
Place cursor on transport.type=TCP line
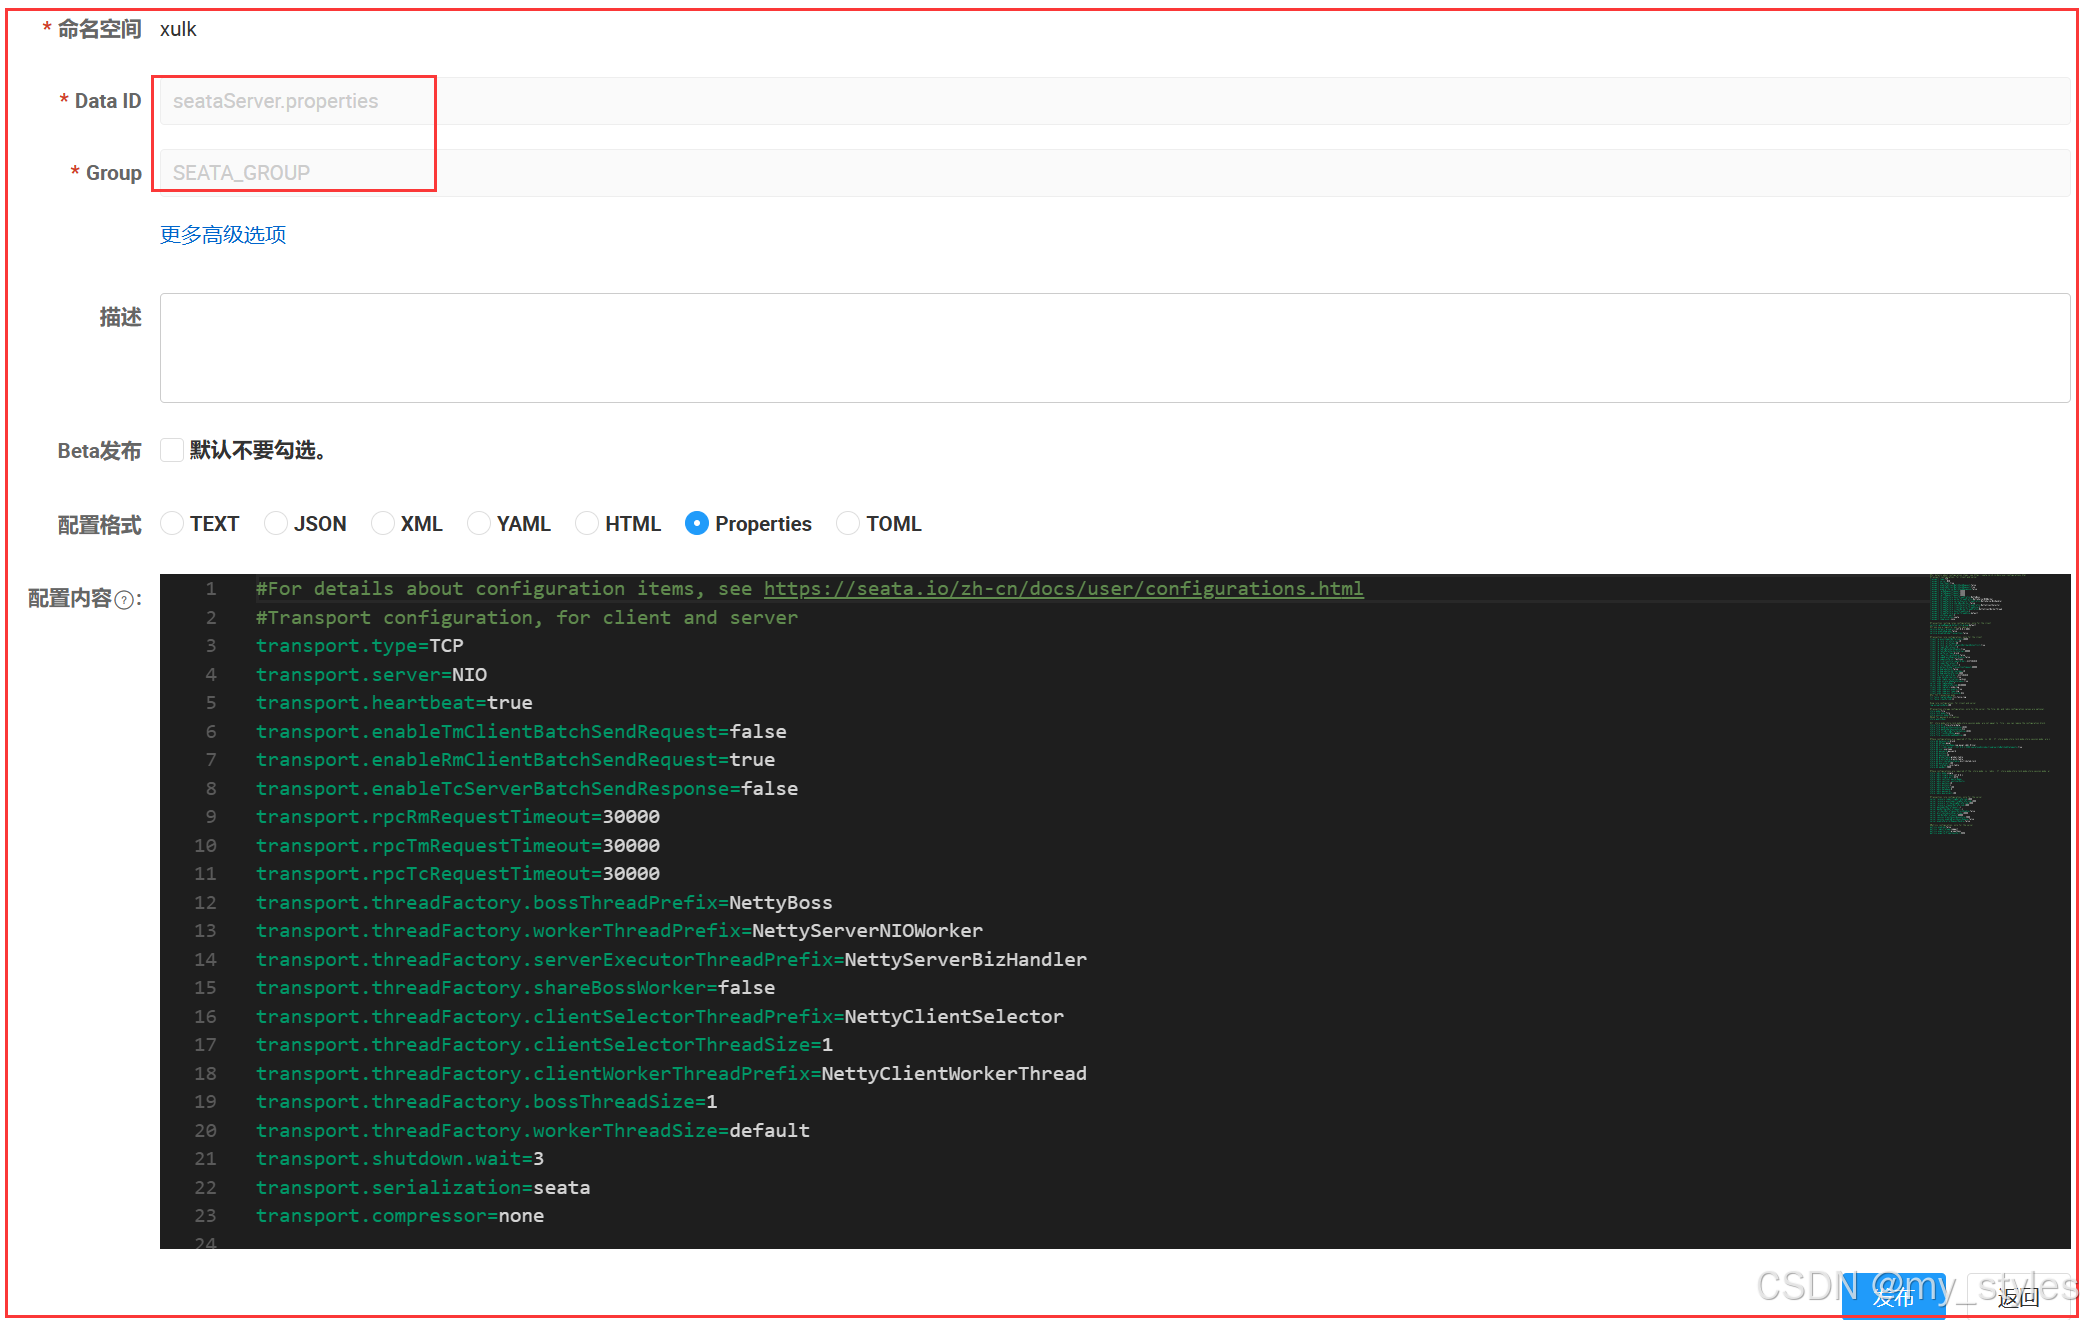tap(360, 646)
